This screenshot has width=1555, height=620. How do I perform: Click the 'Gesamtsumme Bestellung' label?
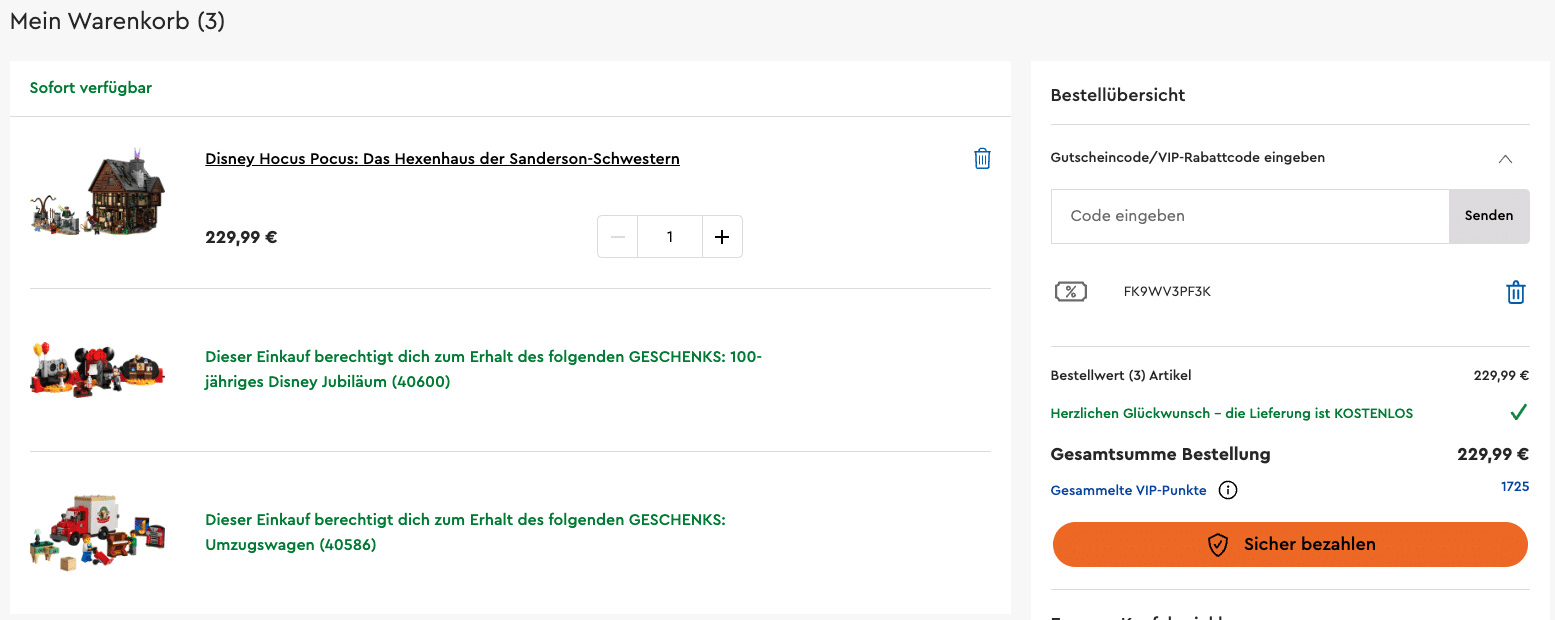pyautogui.click(x=1160, y=454)
